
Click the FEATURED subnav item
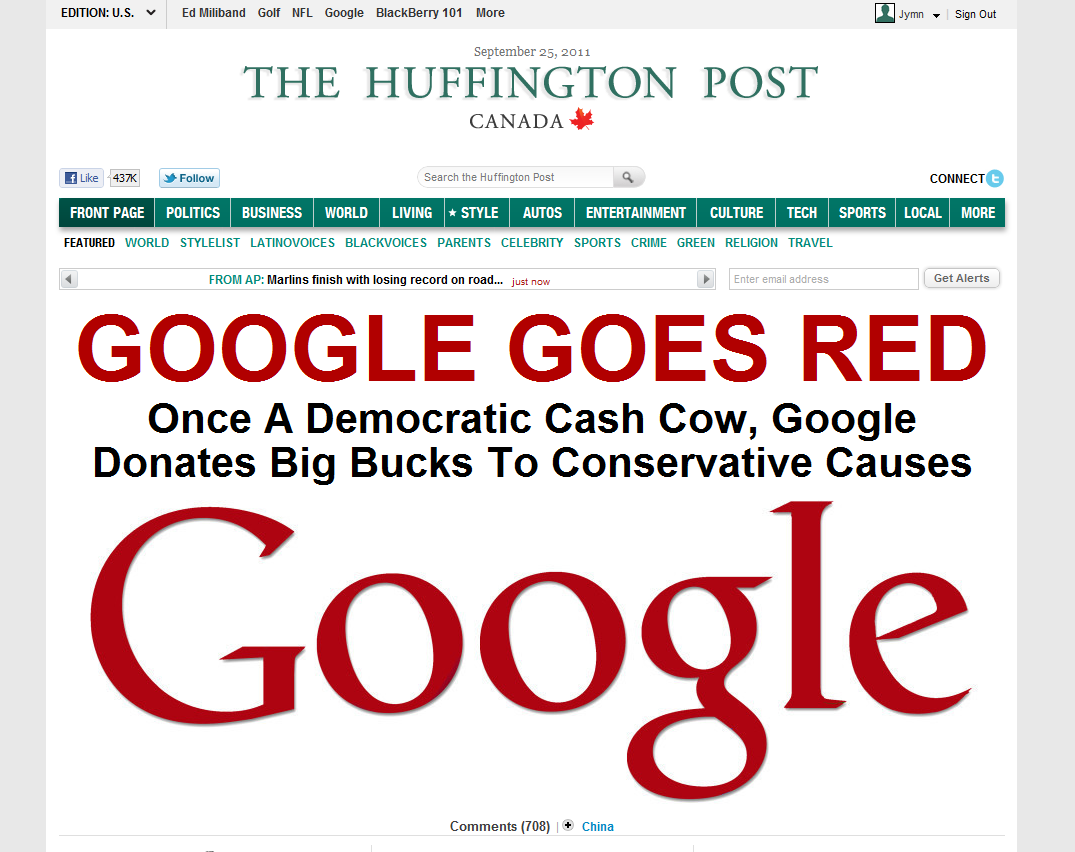click(89, 243)
